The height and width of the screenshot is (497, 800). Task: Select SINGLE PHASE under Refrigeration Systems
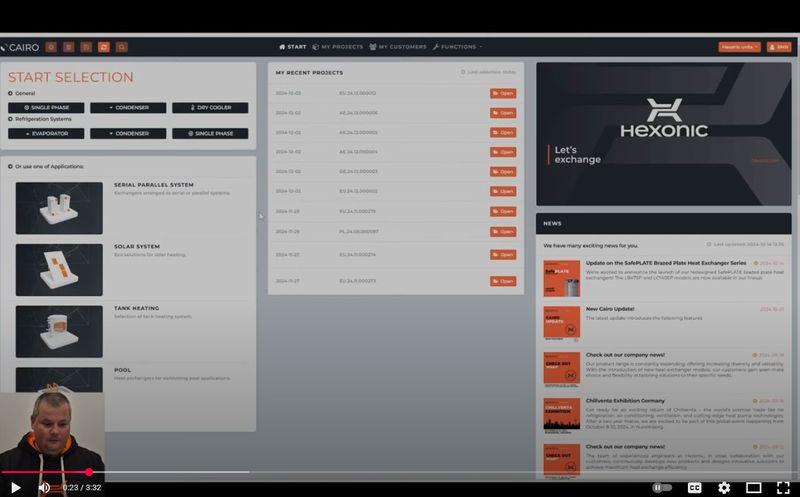click(x=210, y=134)
